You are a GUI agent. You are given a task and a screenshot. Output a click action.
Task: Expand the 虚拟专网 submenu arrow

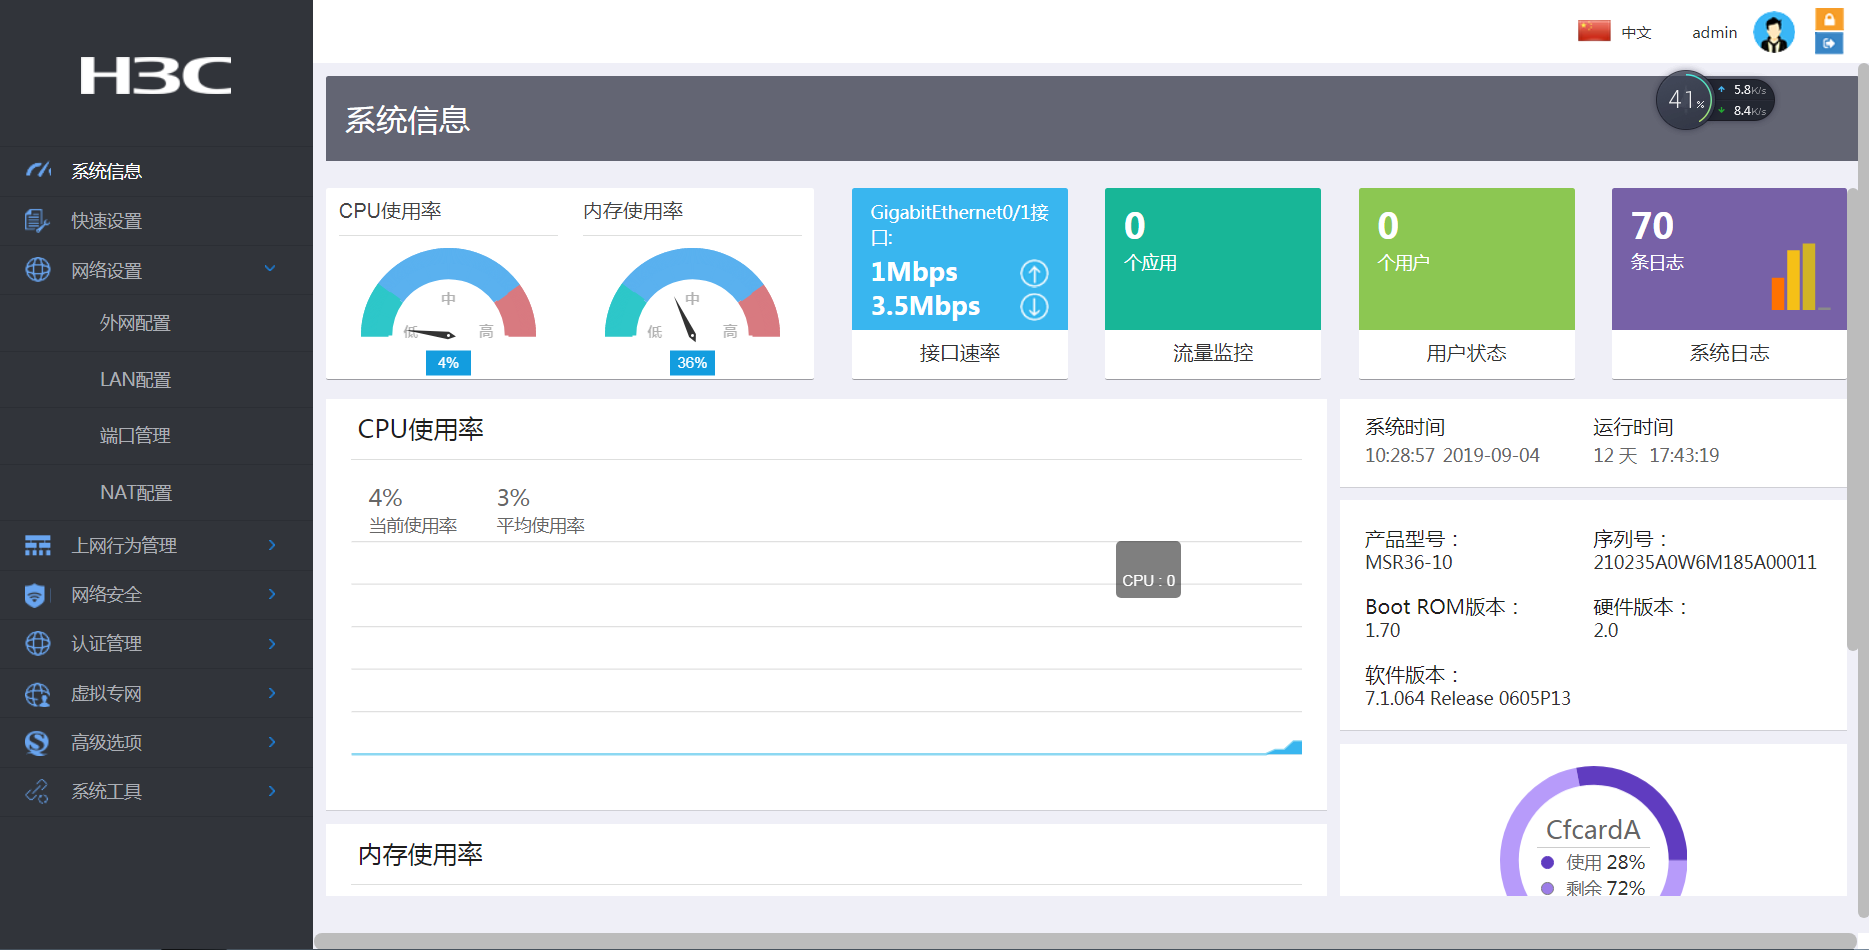pyautogui.click(x=272, y=692)
